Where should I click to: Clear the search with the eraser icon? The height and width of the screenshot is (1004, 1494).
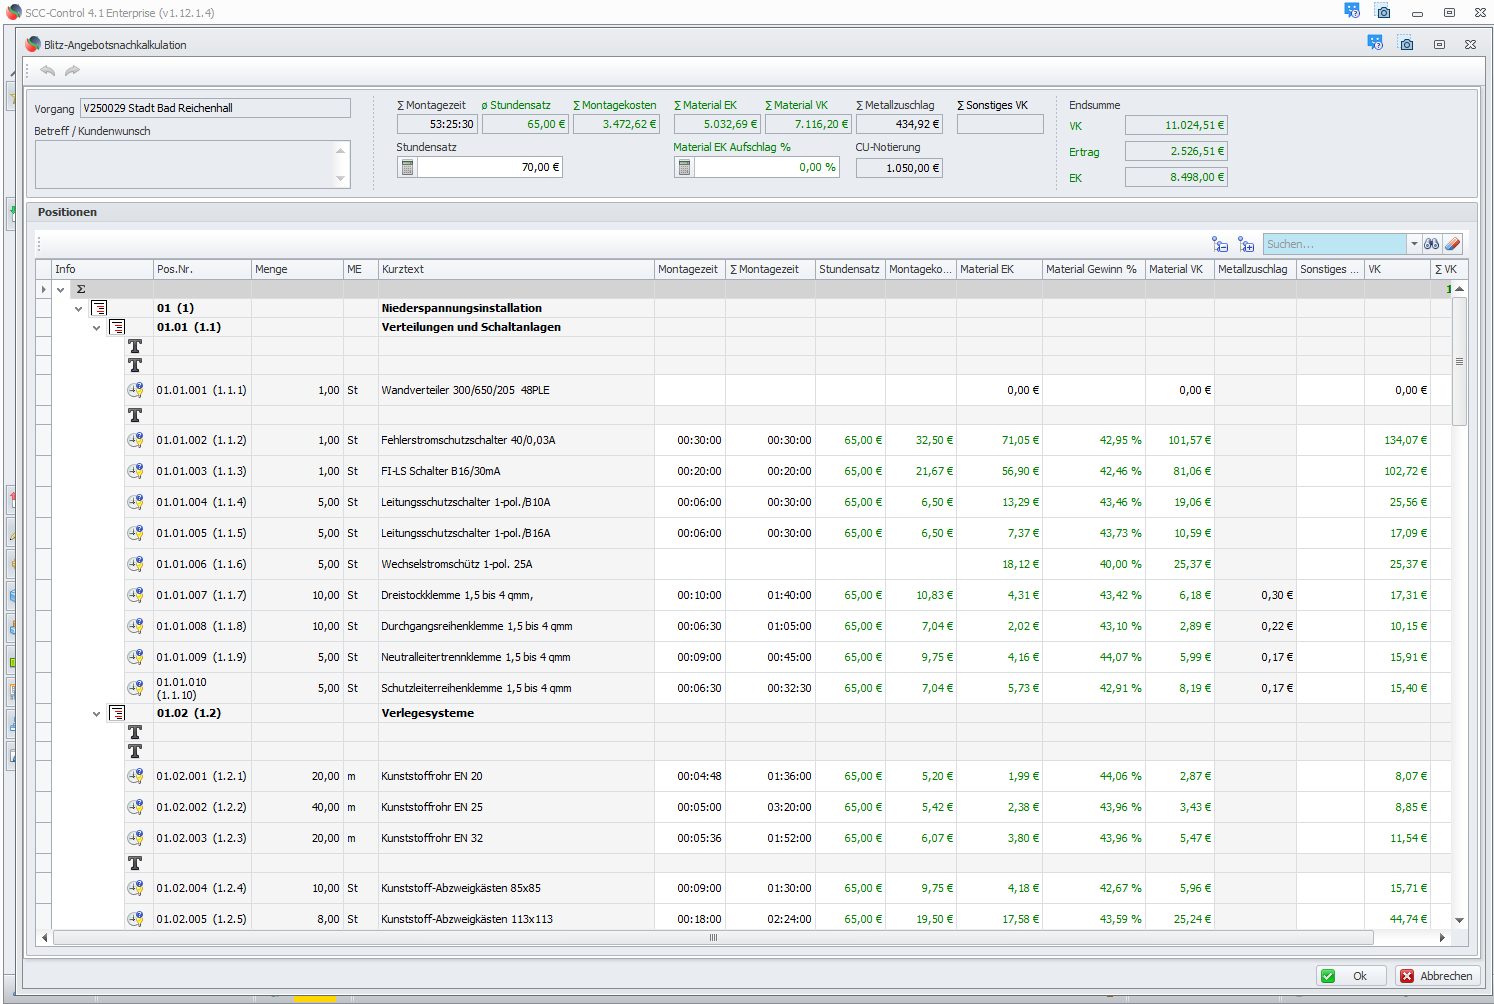point(1453,244)
